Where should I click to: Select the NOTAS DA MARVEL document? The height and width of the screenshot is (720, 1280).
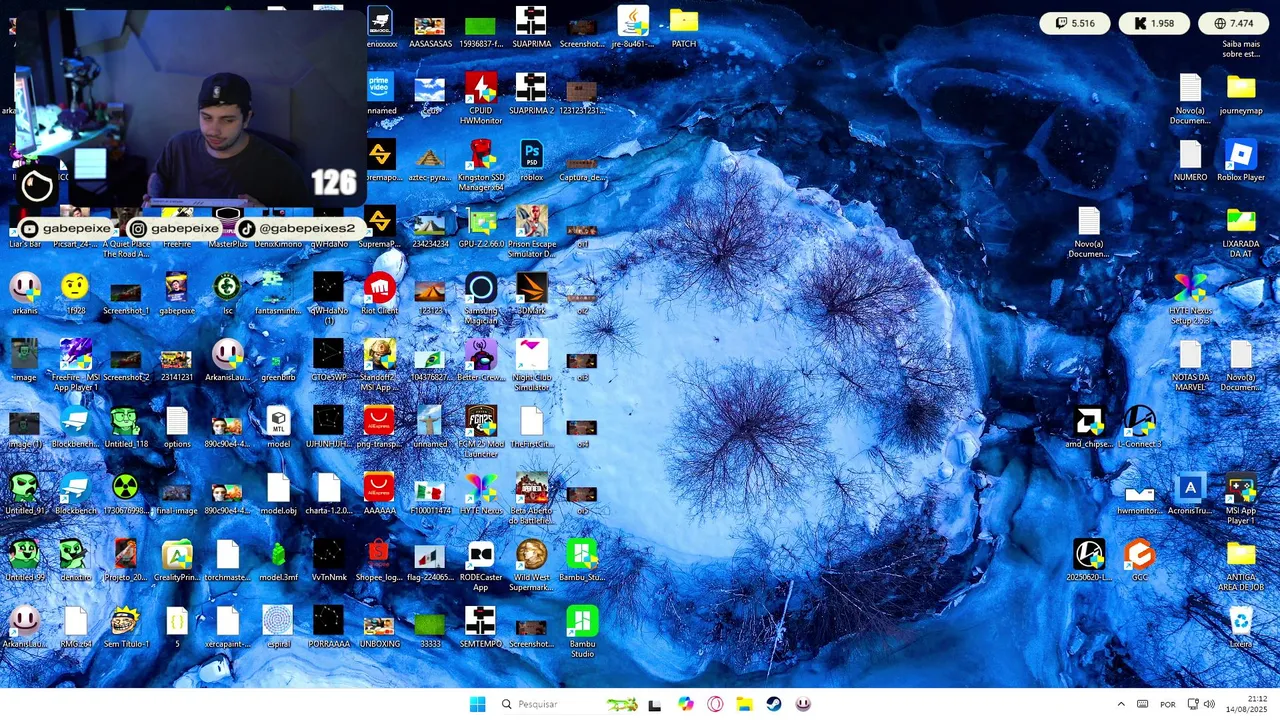(1190, 365)
